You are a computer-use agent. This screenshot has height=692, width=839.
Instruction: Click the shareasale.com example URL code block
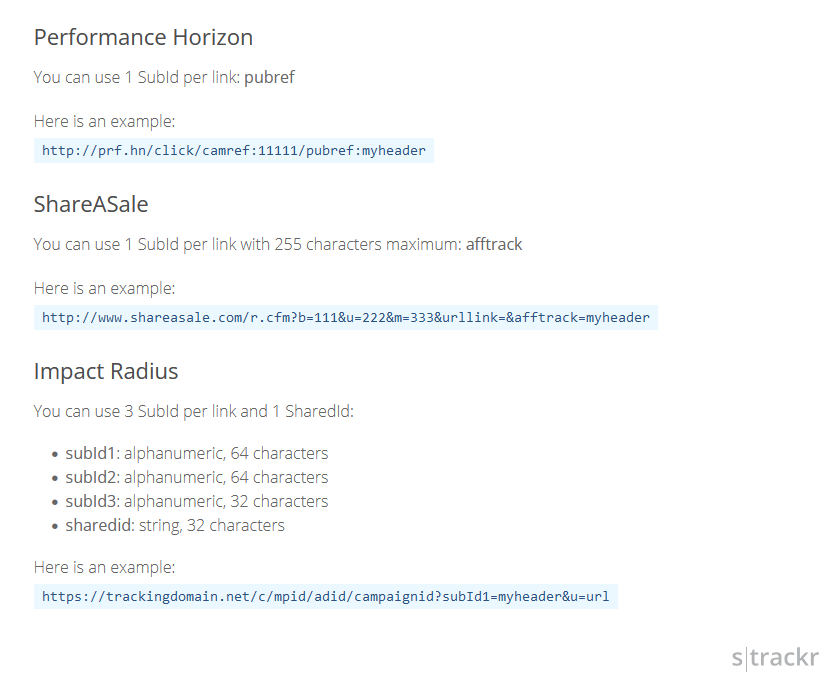[346, 317]
